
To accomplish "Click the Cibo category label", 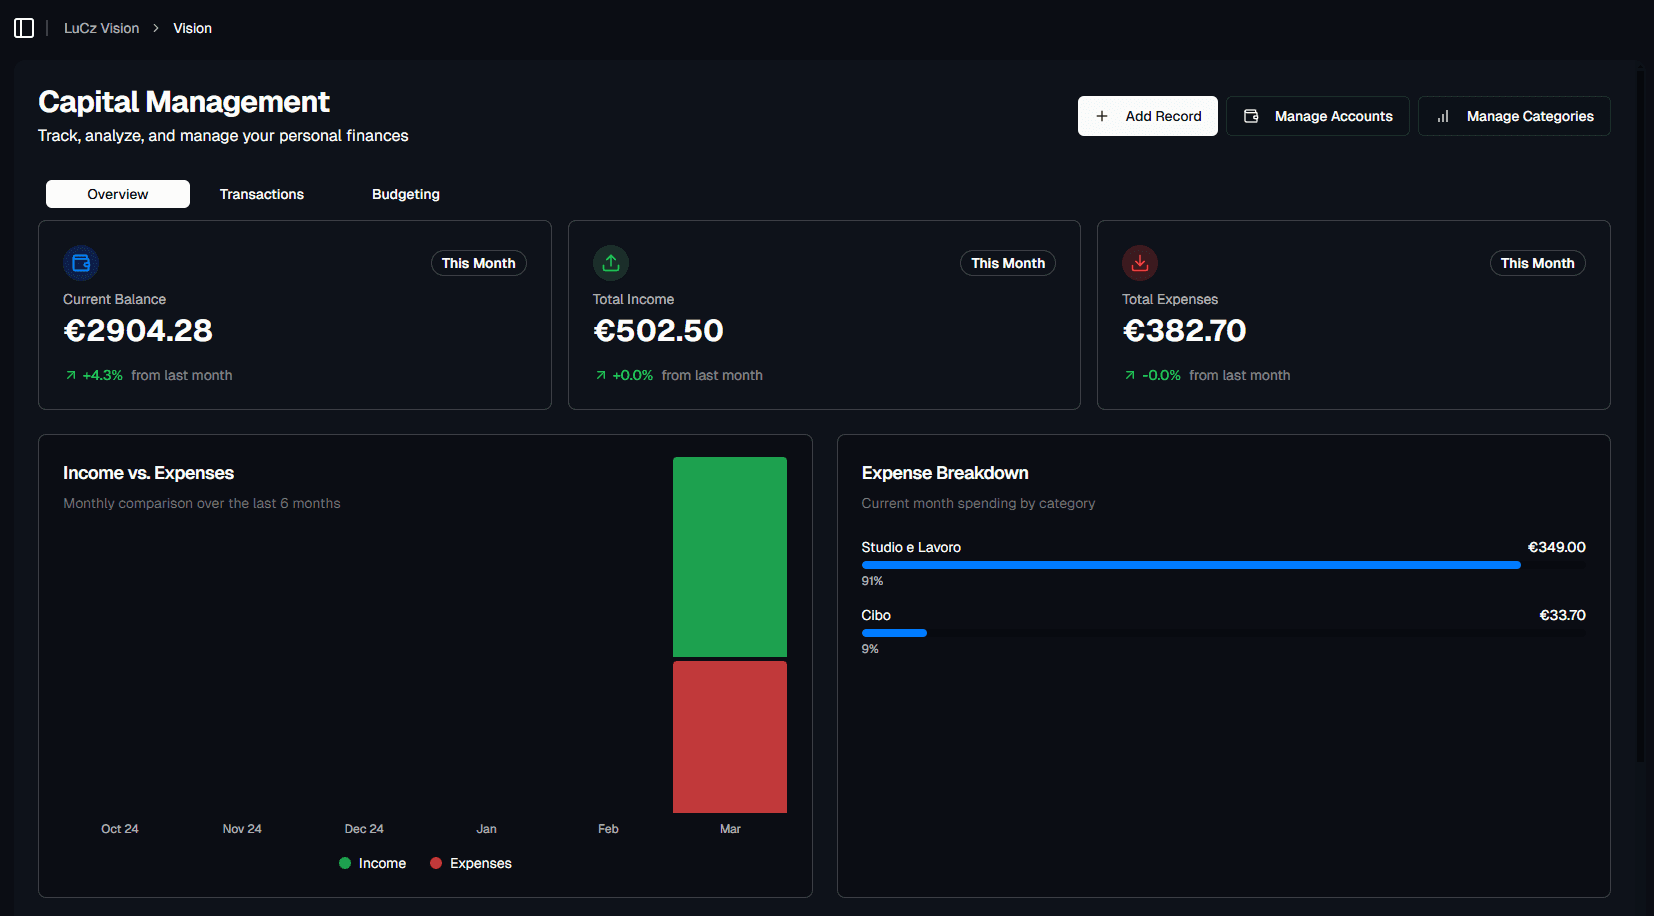I will click(876, 615).
